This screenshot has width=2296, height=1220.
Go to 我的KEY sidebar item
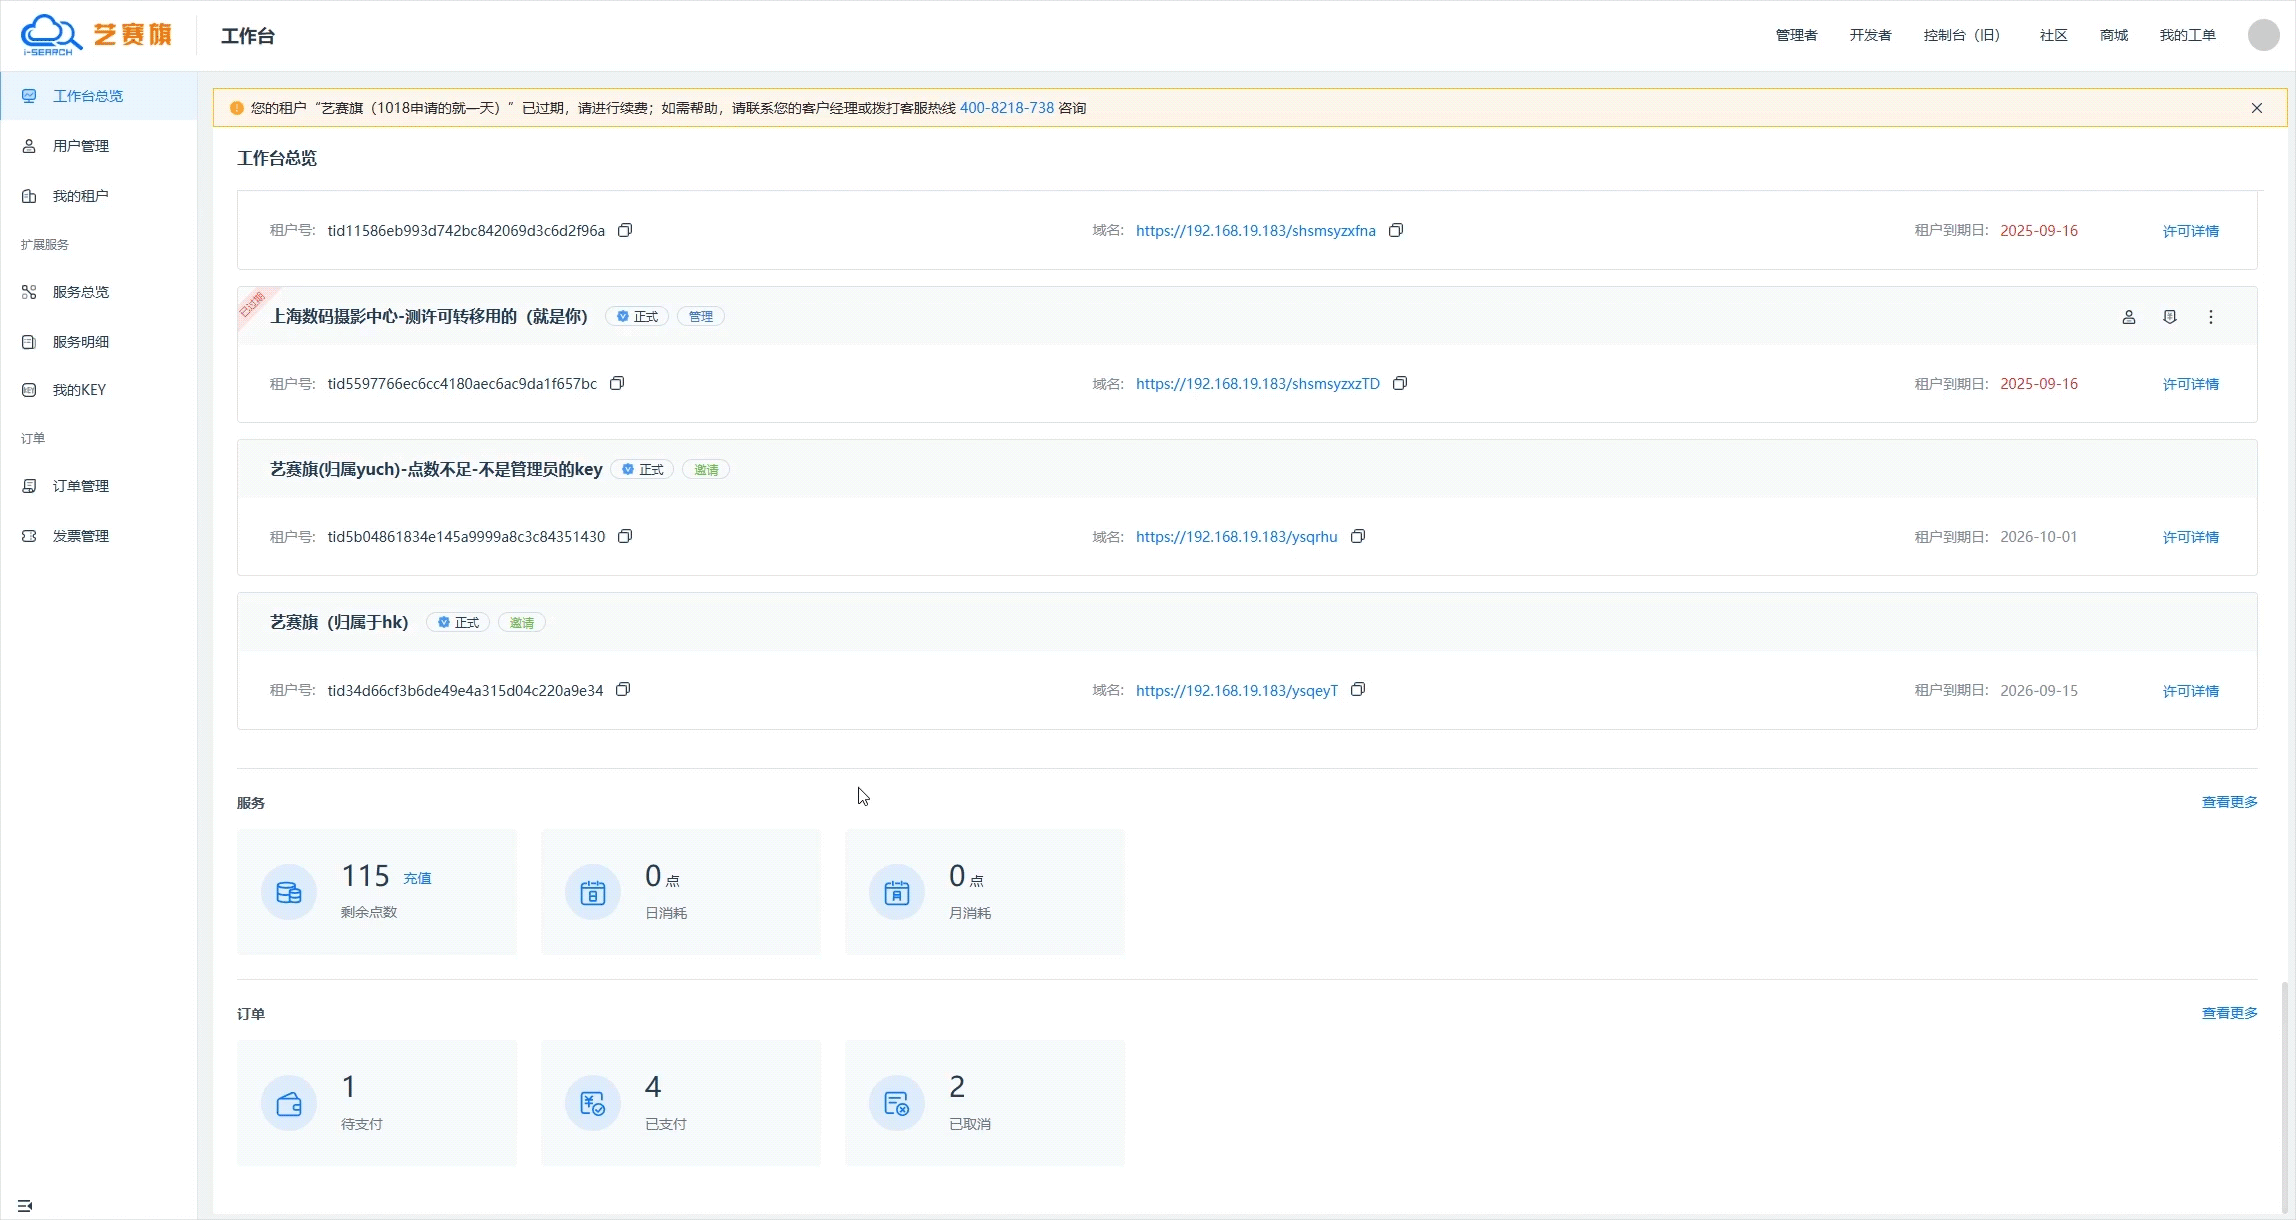click(78, 390)
